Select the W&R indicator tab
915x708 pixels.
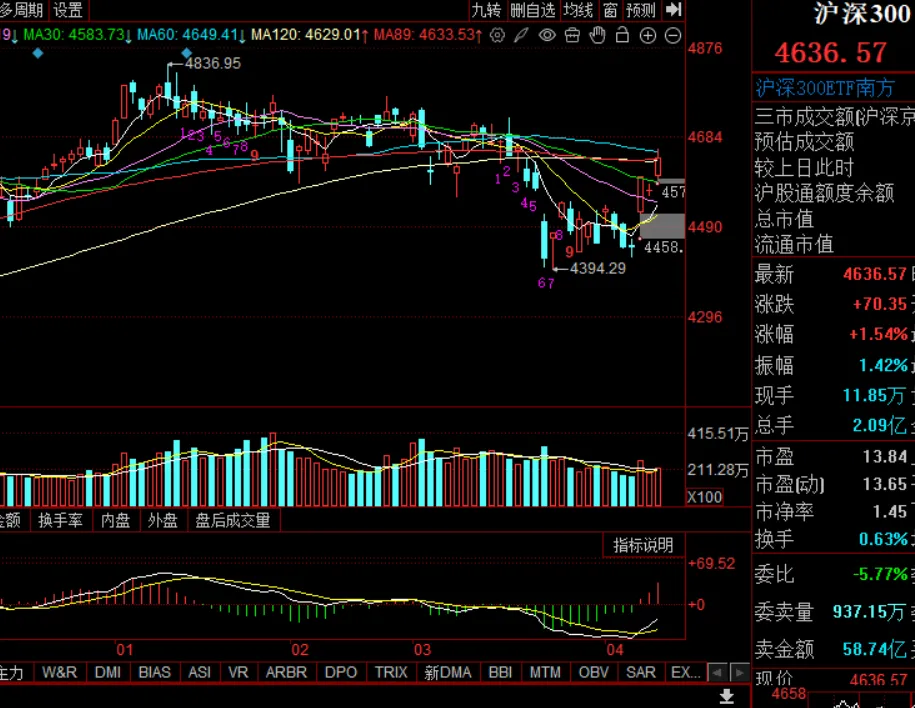tap(60, 672)
